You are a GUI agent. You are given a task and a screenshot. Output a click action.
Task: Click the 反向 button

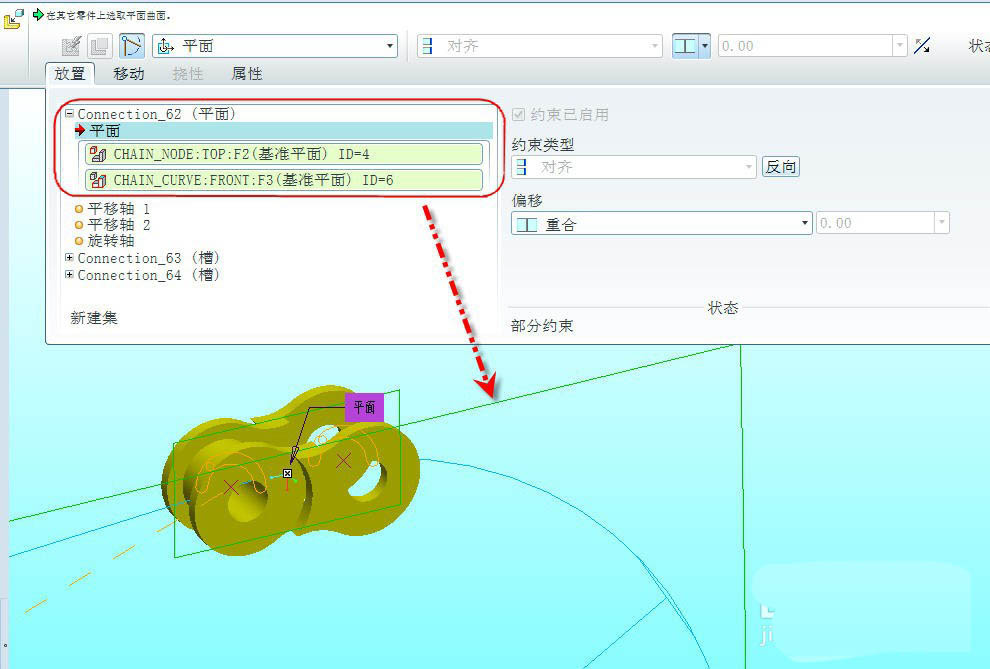(781, 167)
